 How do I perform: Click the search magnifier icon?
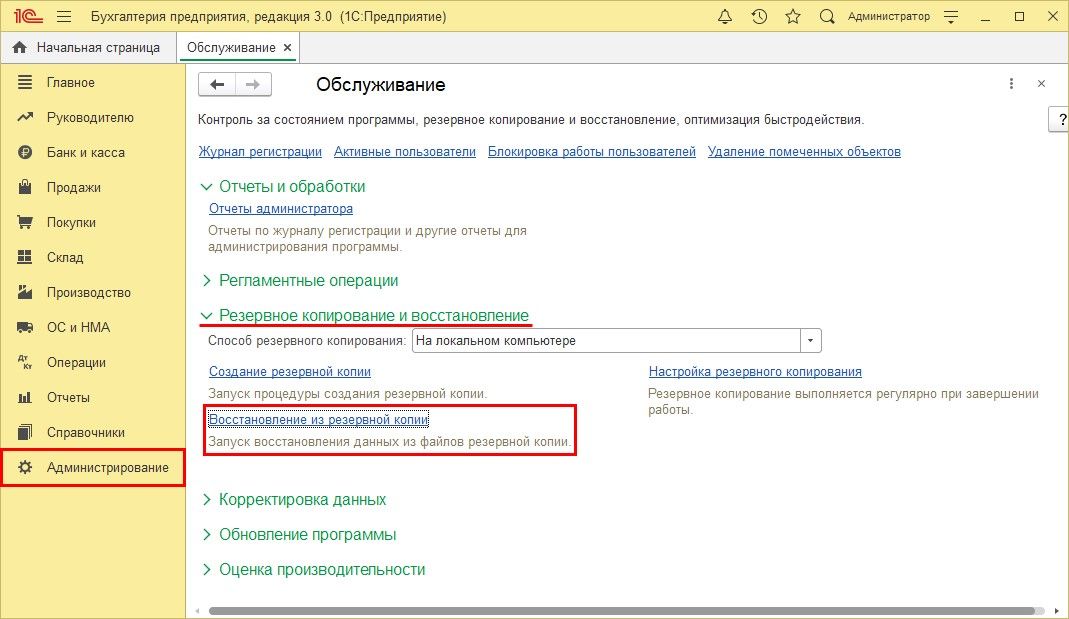(826, 17)
